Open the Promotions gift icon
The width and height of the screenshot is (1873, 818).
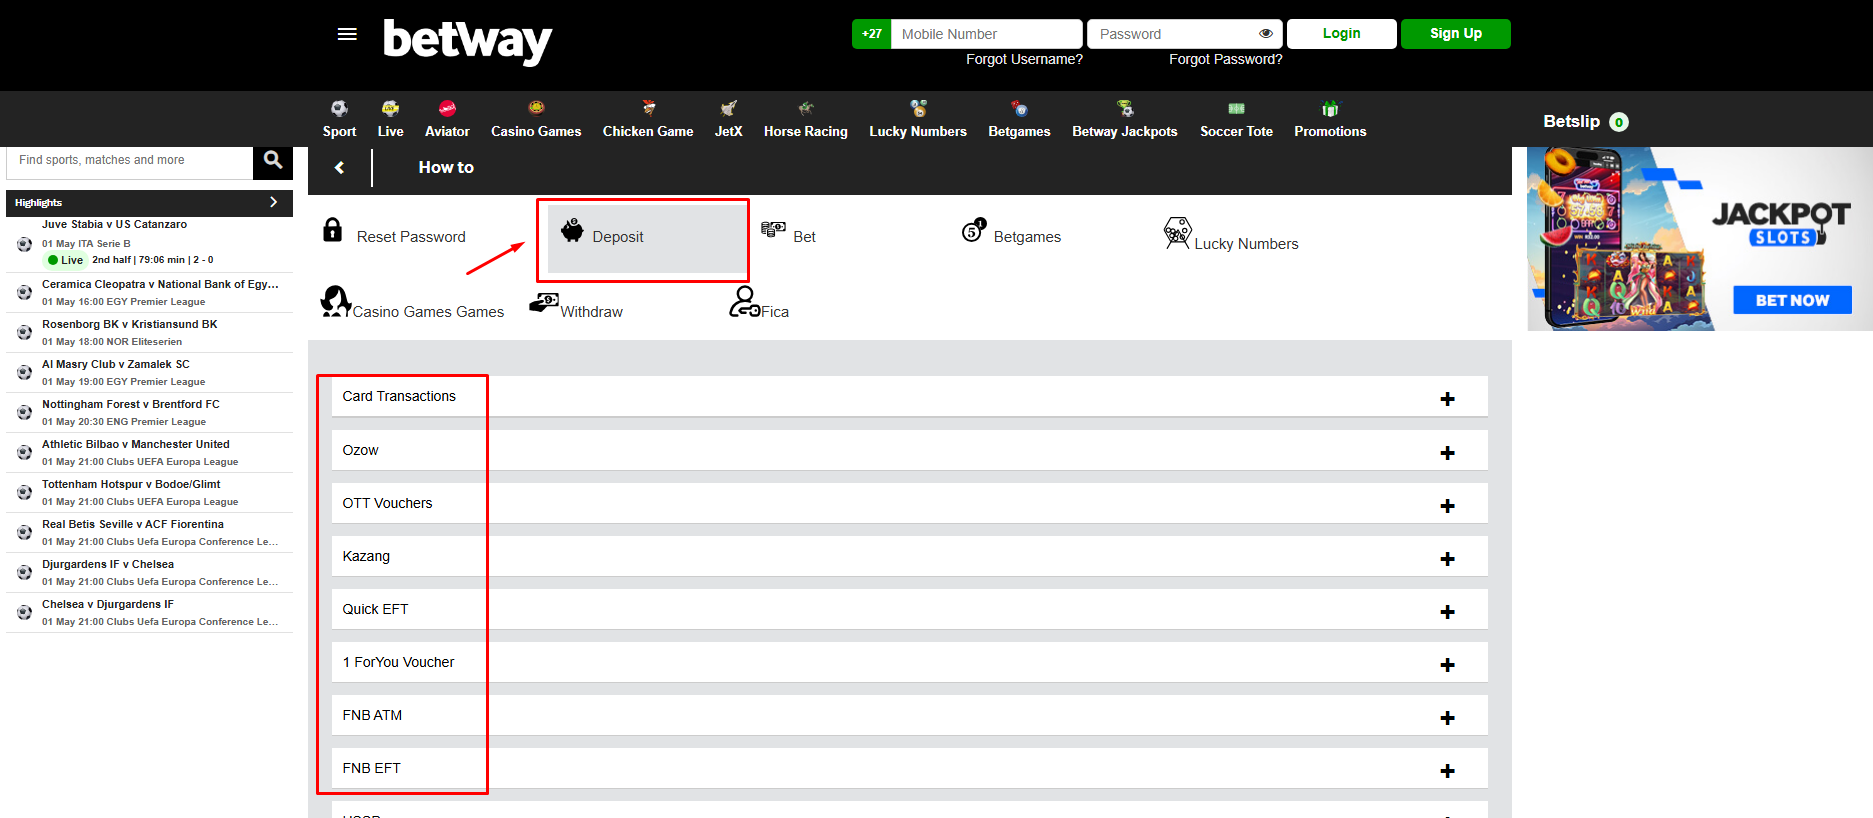click(x=1329, y=109)
